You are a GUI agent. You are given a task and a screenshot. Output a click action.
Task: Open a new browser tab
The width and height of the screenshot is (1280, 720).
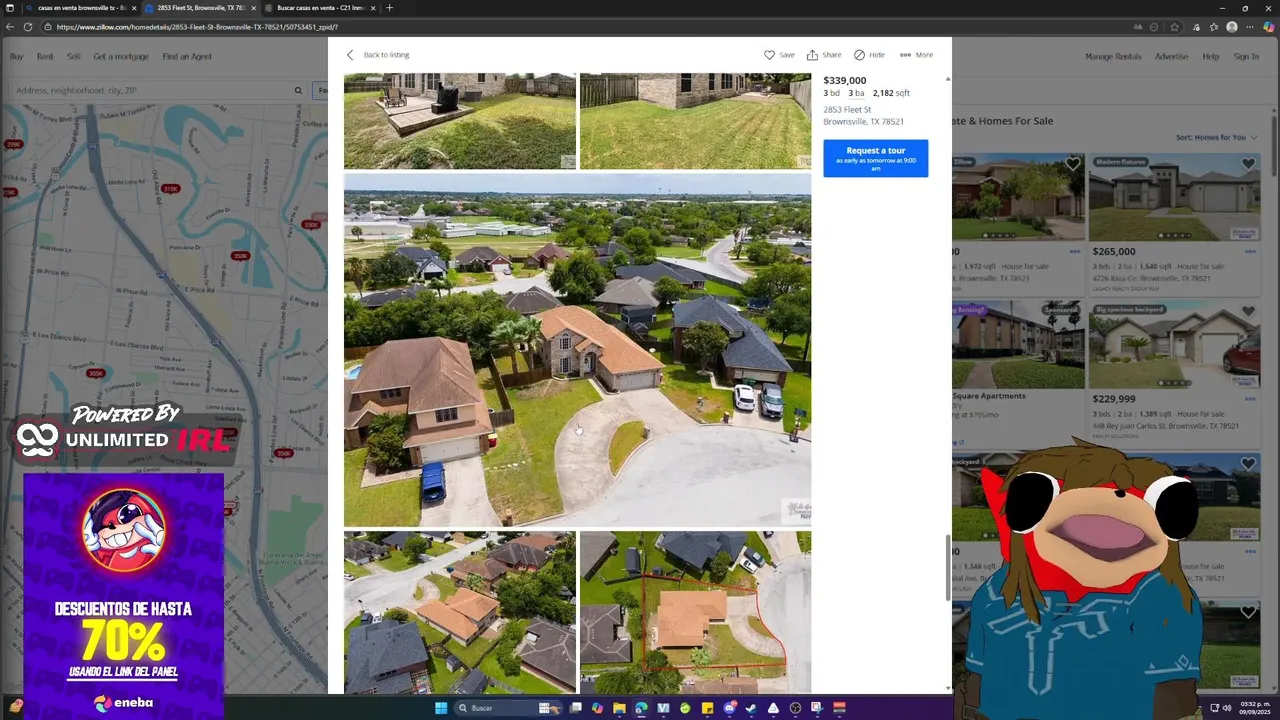389,8
